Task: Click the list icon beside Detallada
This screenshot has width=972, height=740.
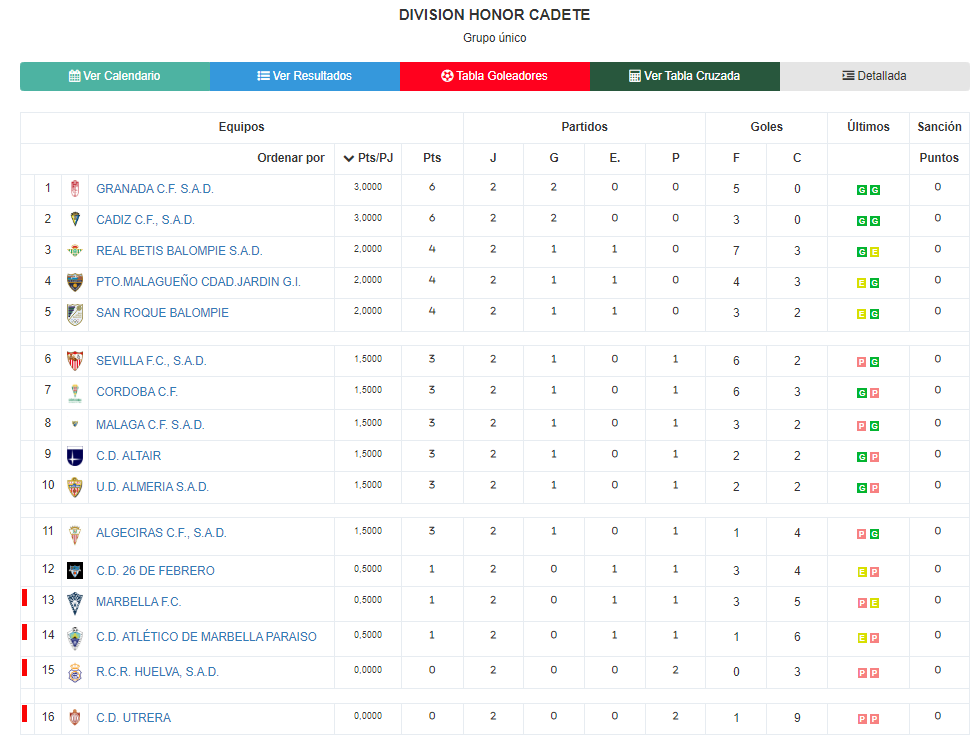Action: point(848,76)
